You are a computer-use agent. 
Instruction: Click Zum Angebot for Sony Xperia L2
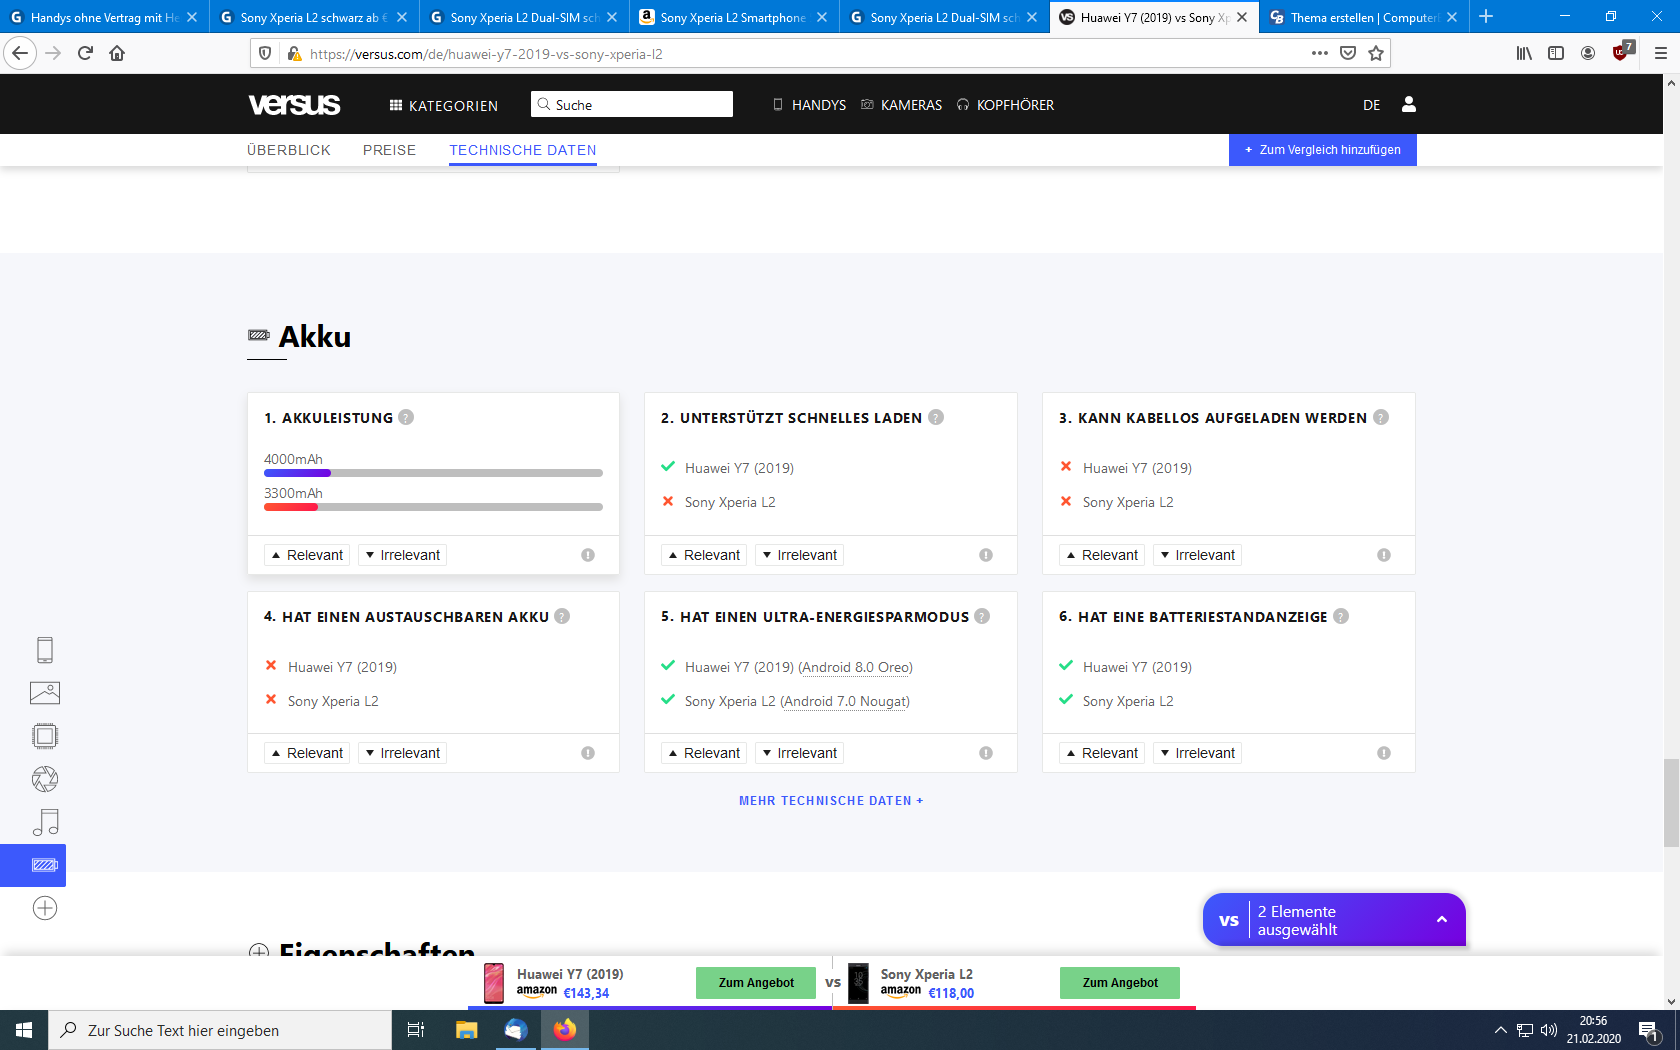1120,983
